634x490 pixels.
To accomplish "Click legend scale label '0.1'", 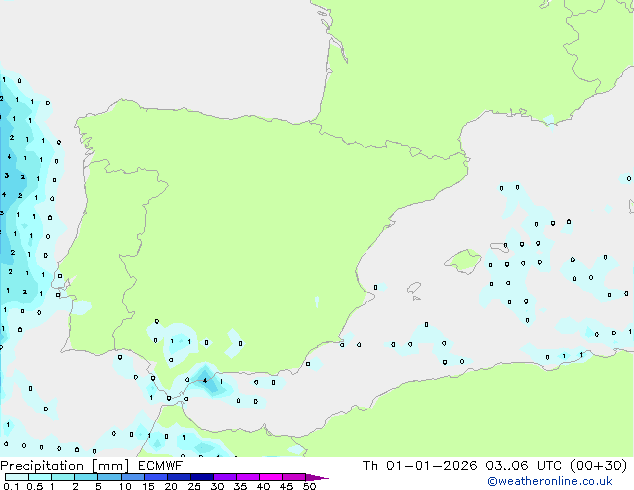I will 11,486.
